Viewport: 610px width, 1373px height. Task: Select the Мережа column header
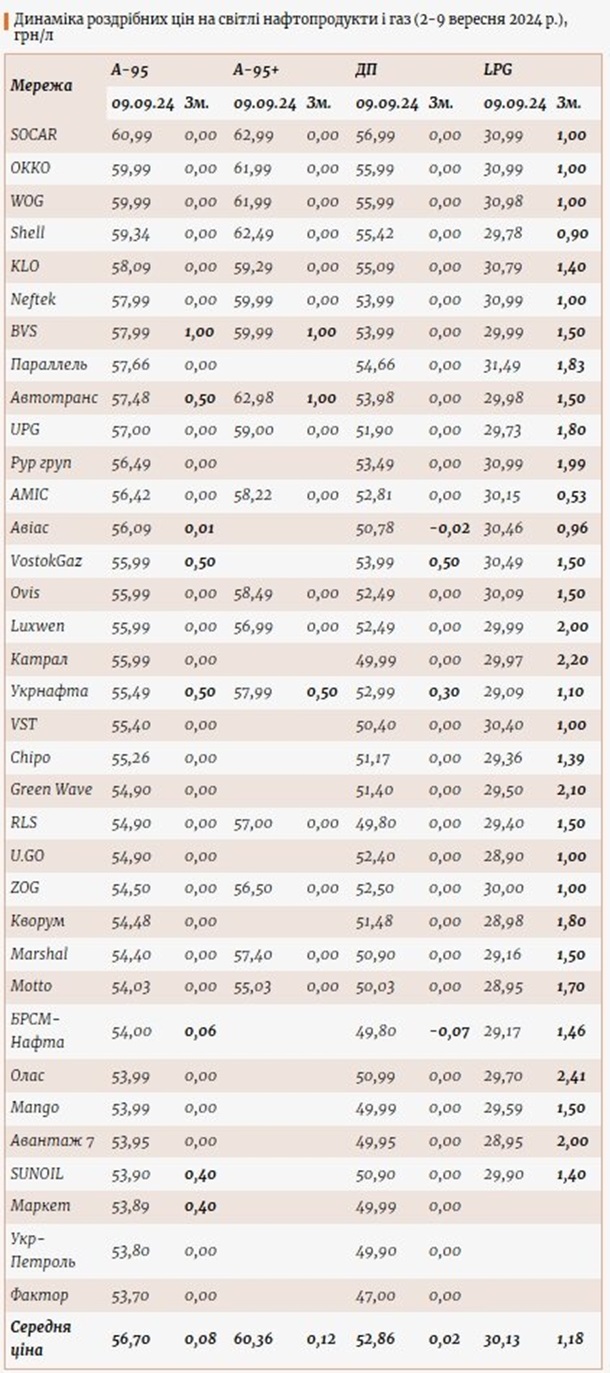[x=42, y=86]
